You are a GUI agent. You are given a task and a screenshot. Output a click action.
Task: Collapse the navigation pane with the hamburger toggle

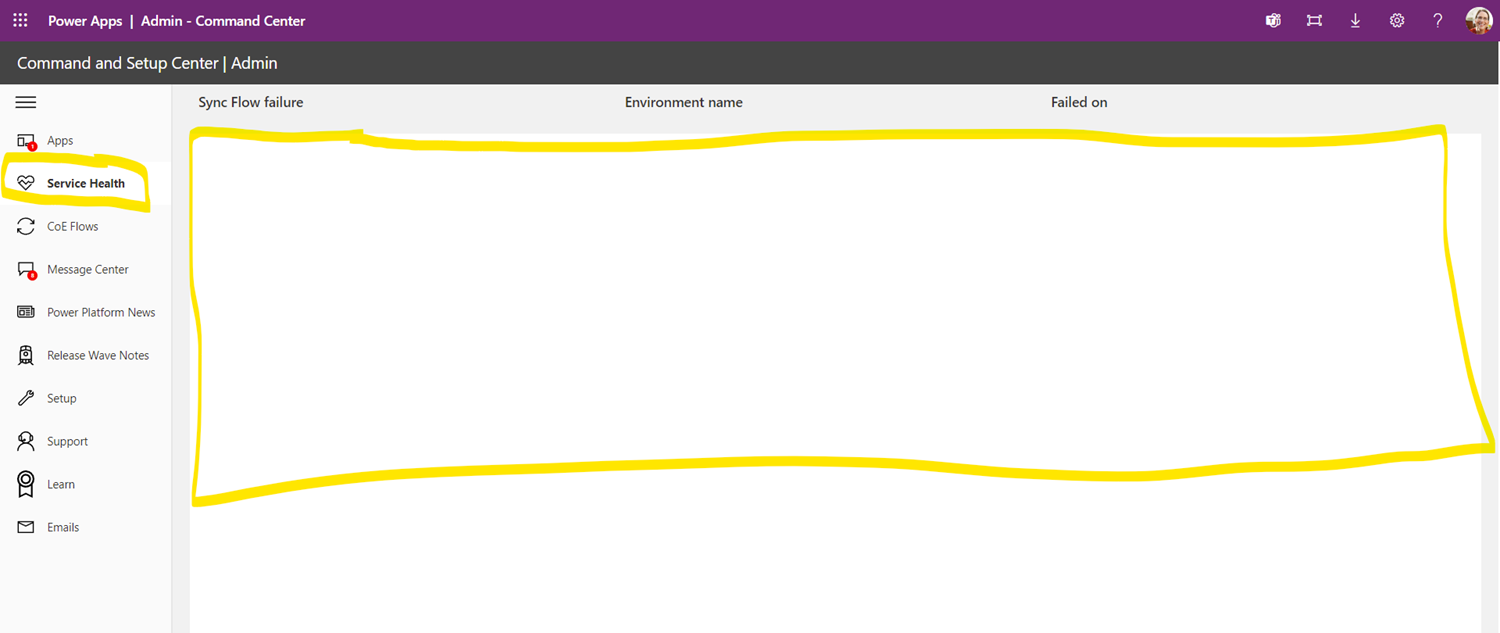[25, 102]
